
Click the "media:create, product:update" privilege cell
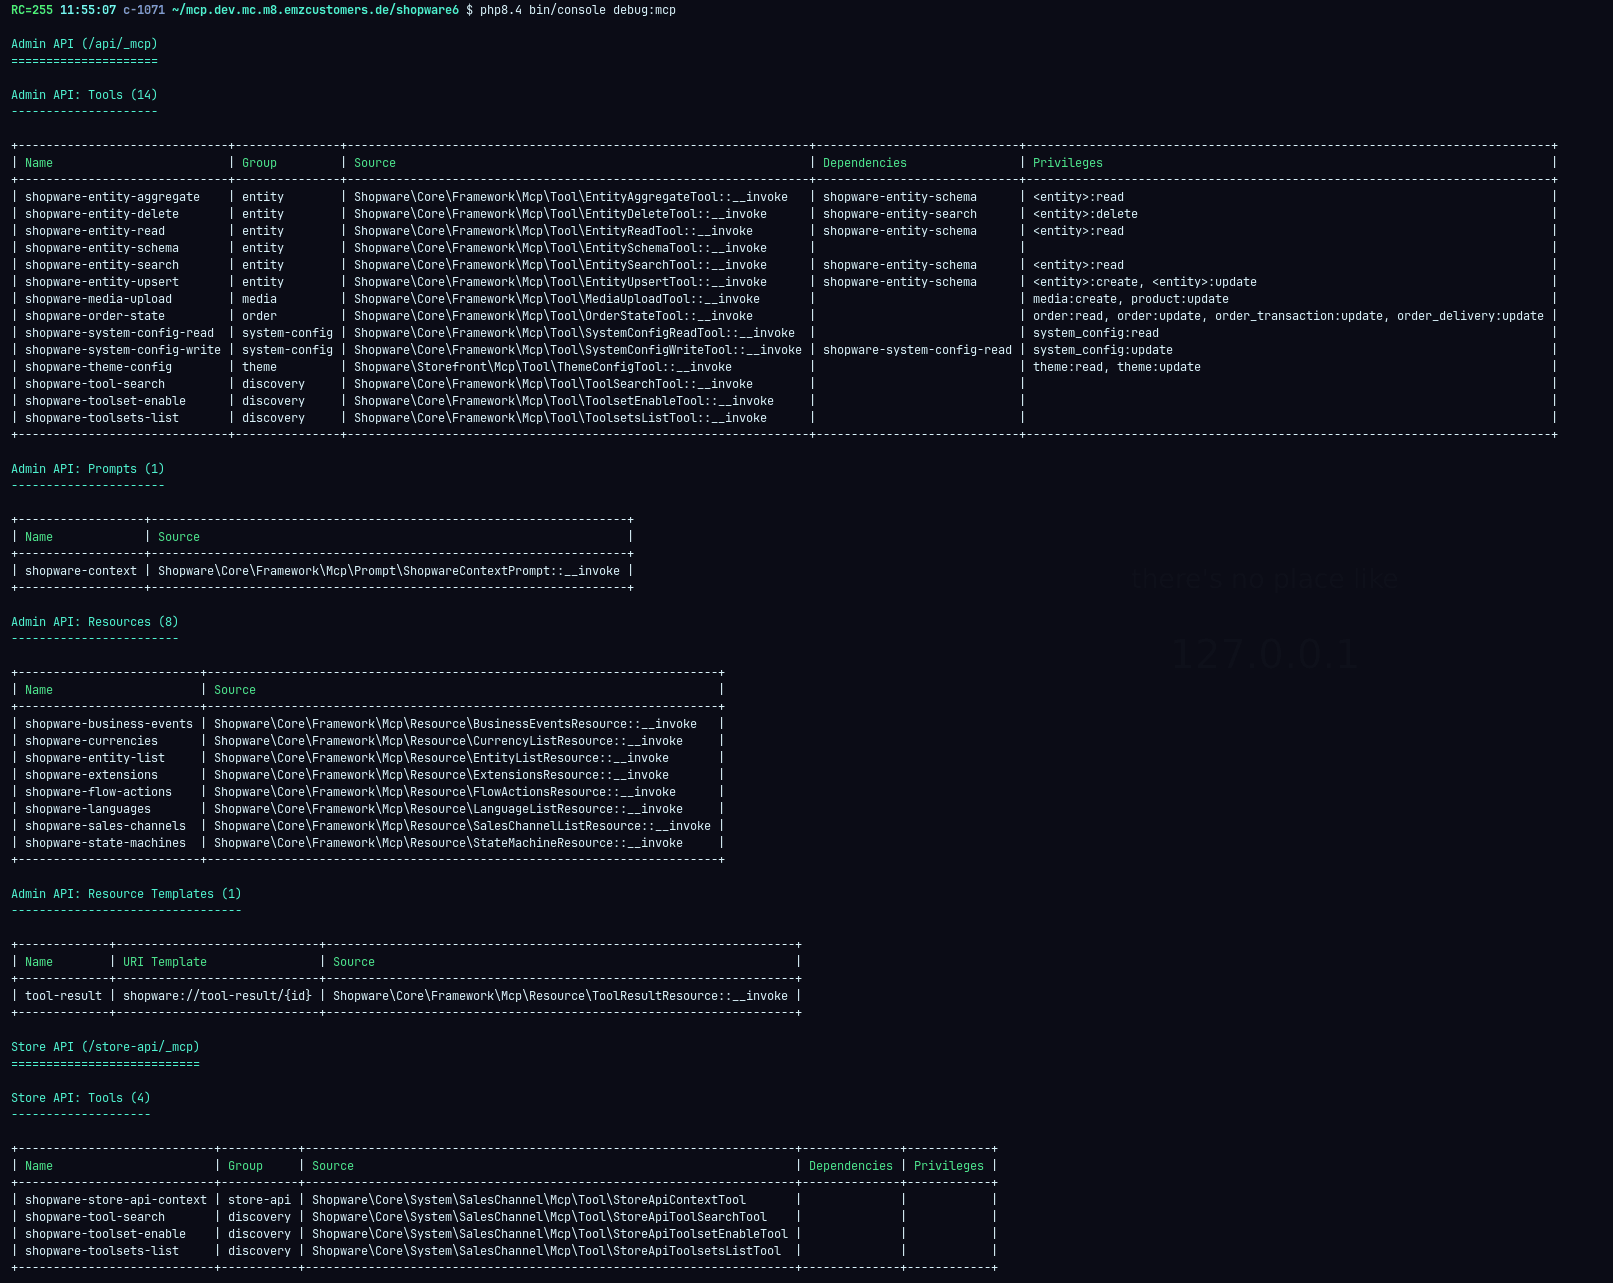pyautogui.click(x=1131, y=299)
